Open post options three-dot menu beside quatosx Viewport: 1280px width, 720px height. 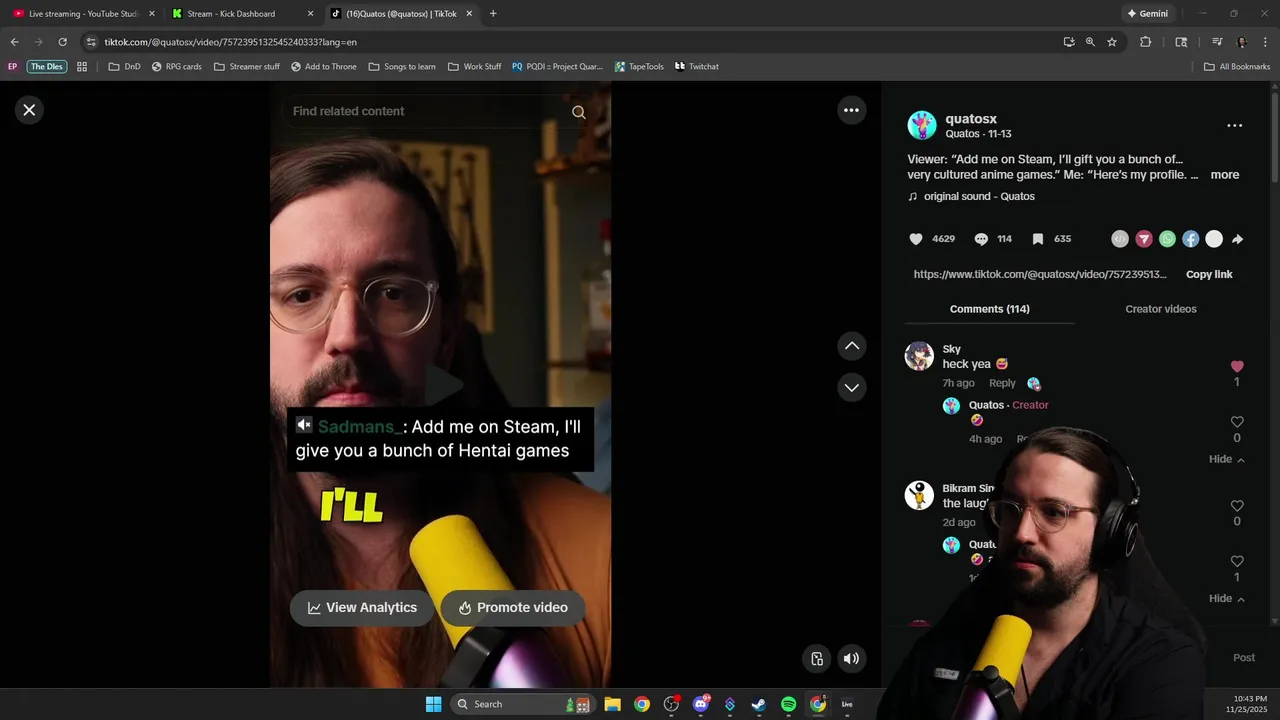1235,125
